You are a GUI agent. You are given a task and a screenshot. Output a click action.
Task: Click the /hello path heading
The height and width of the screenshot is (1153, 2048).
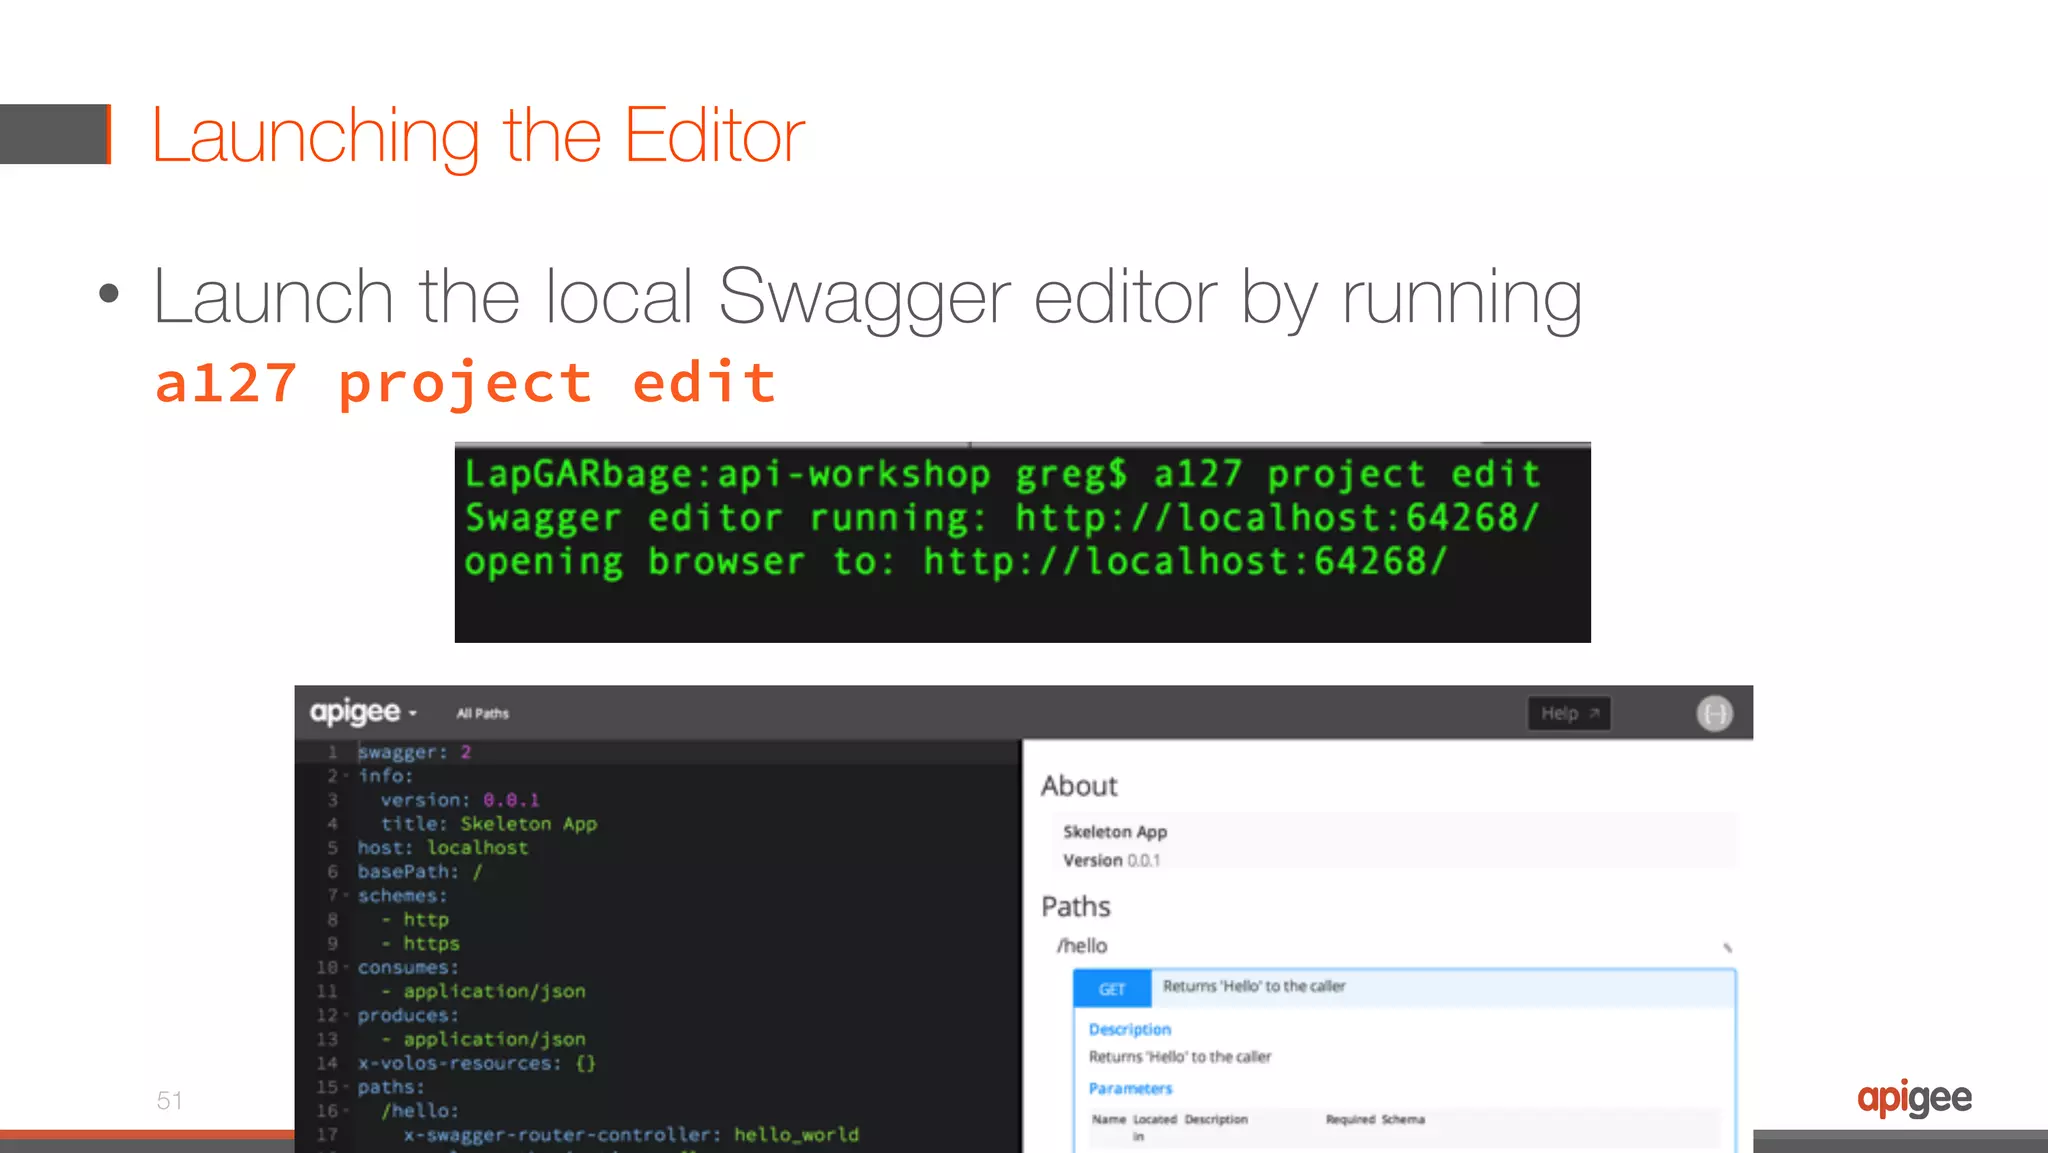(x=1082, y=946)
